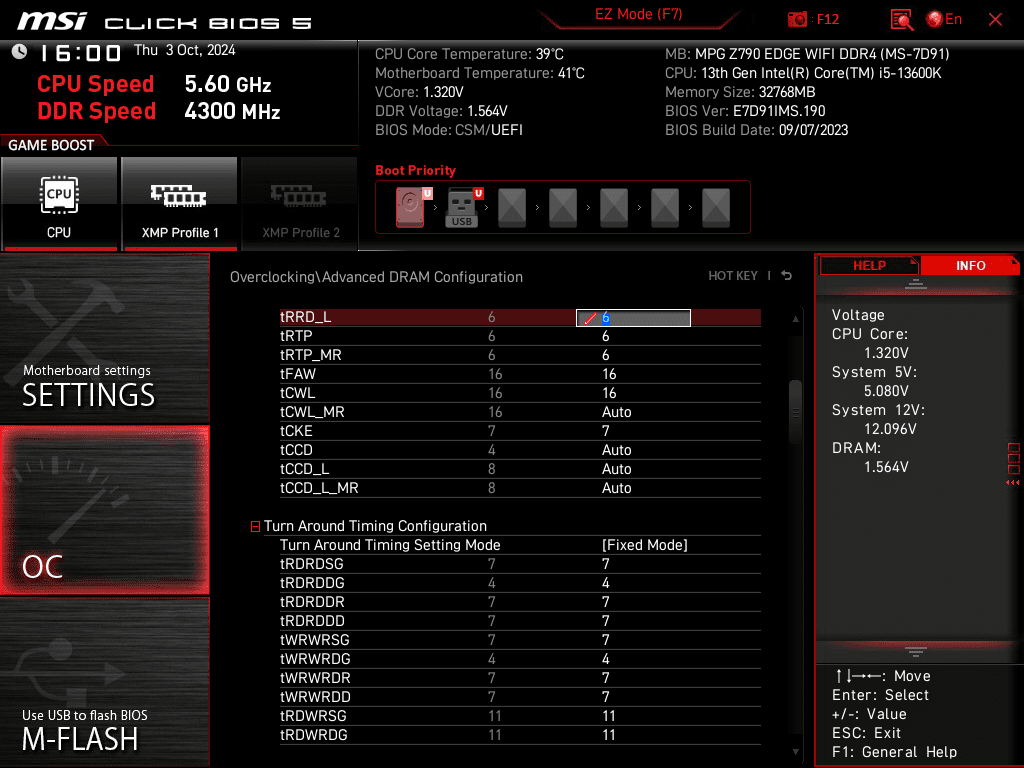Select the tCKE timing value

(x=605, y=431)
